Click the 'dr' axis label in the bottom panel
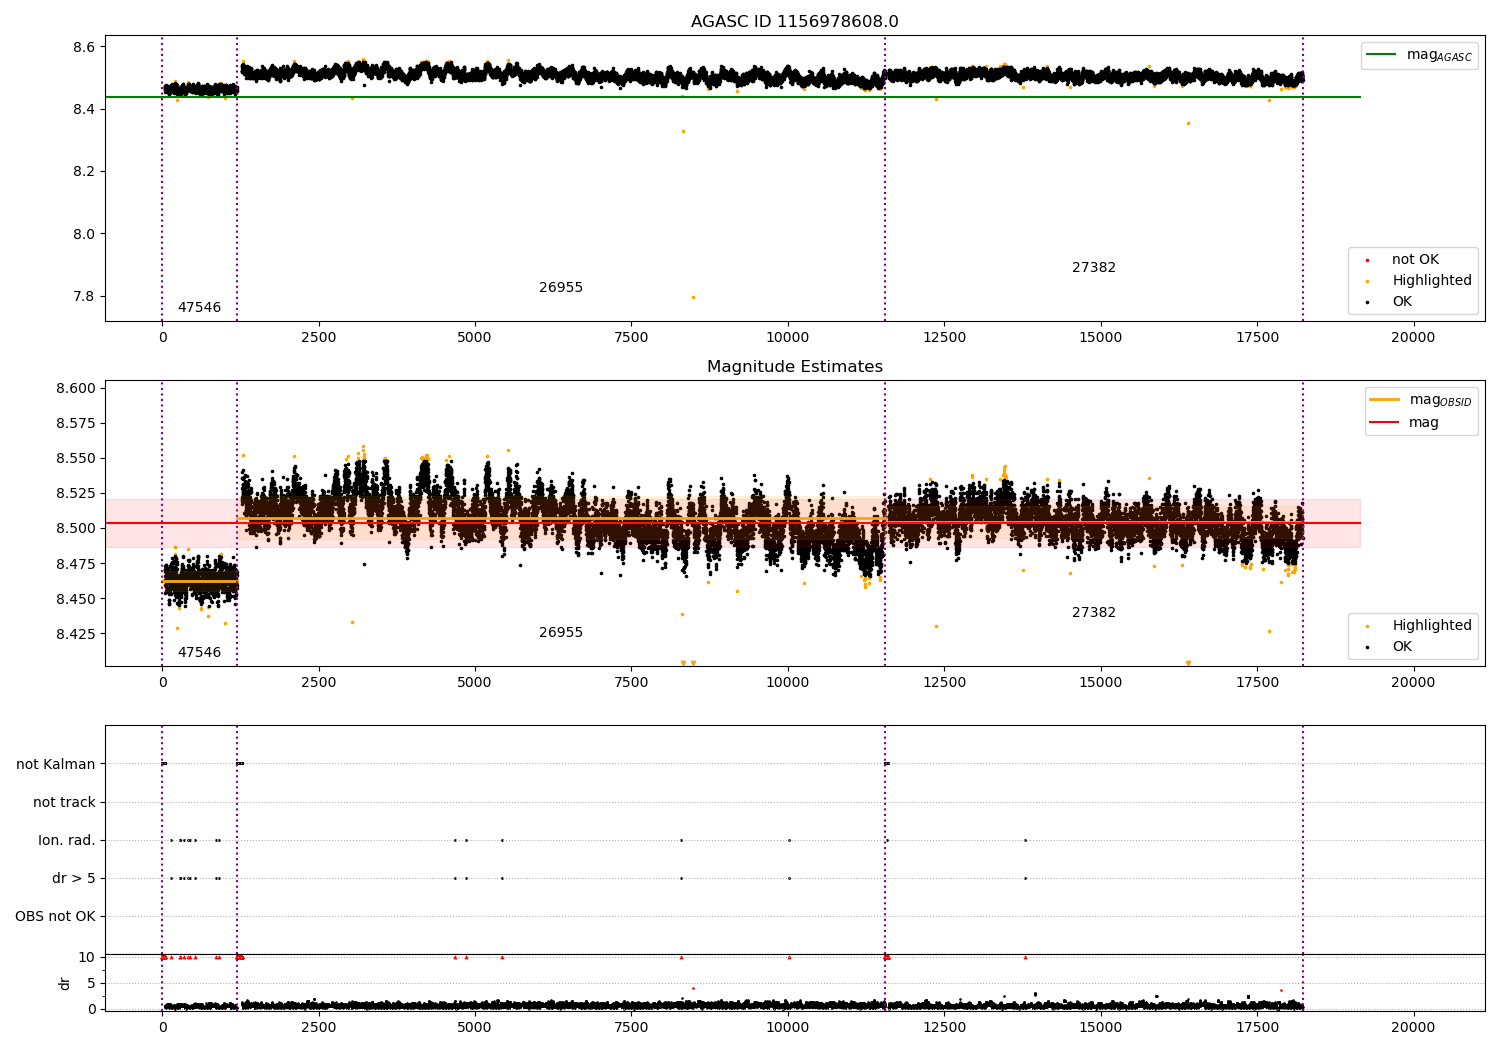Screen dimensions: 1500x1050 (x=65, y=983)
